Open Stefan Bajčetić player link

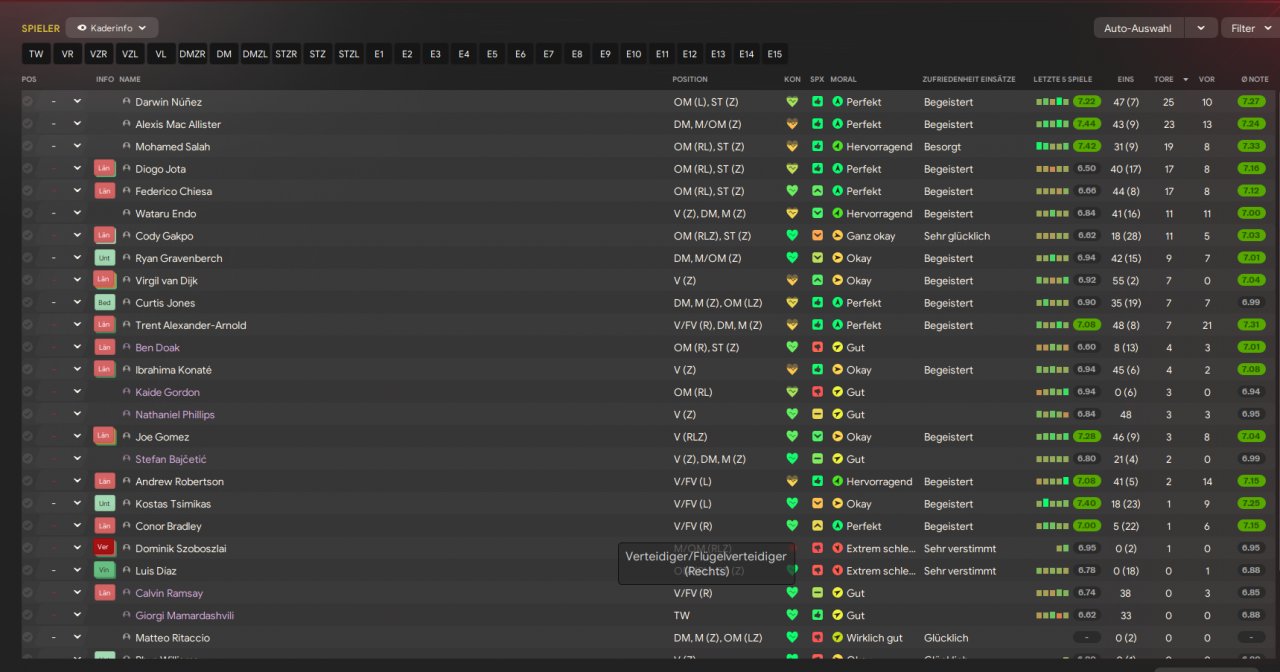(171, 459)
